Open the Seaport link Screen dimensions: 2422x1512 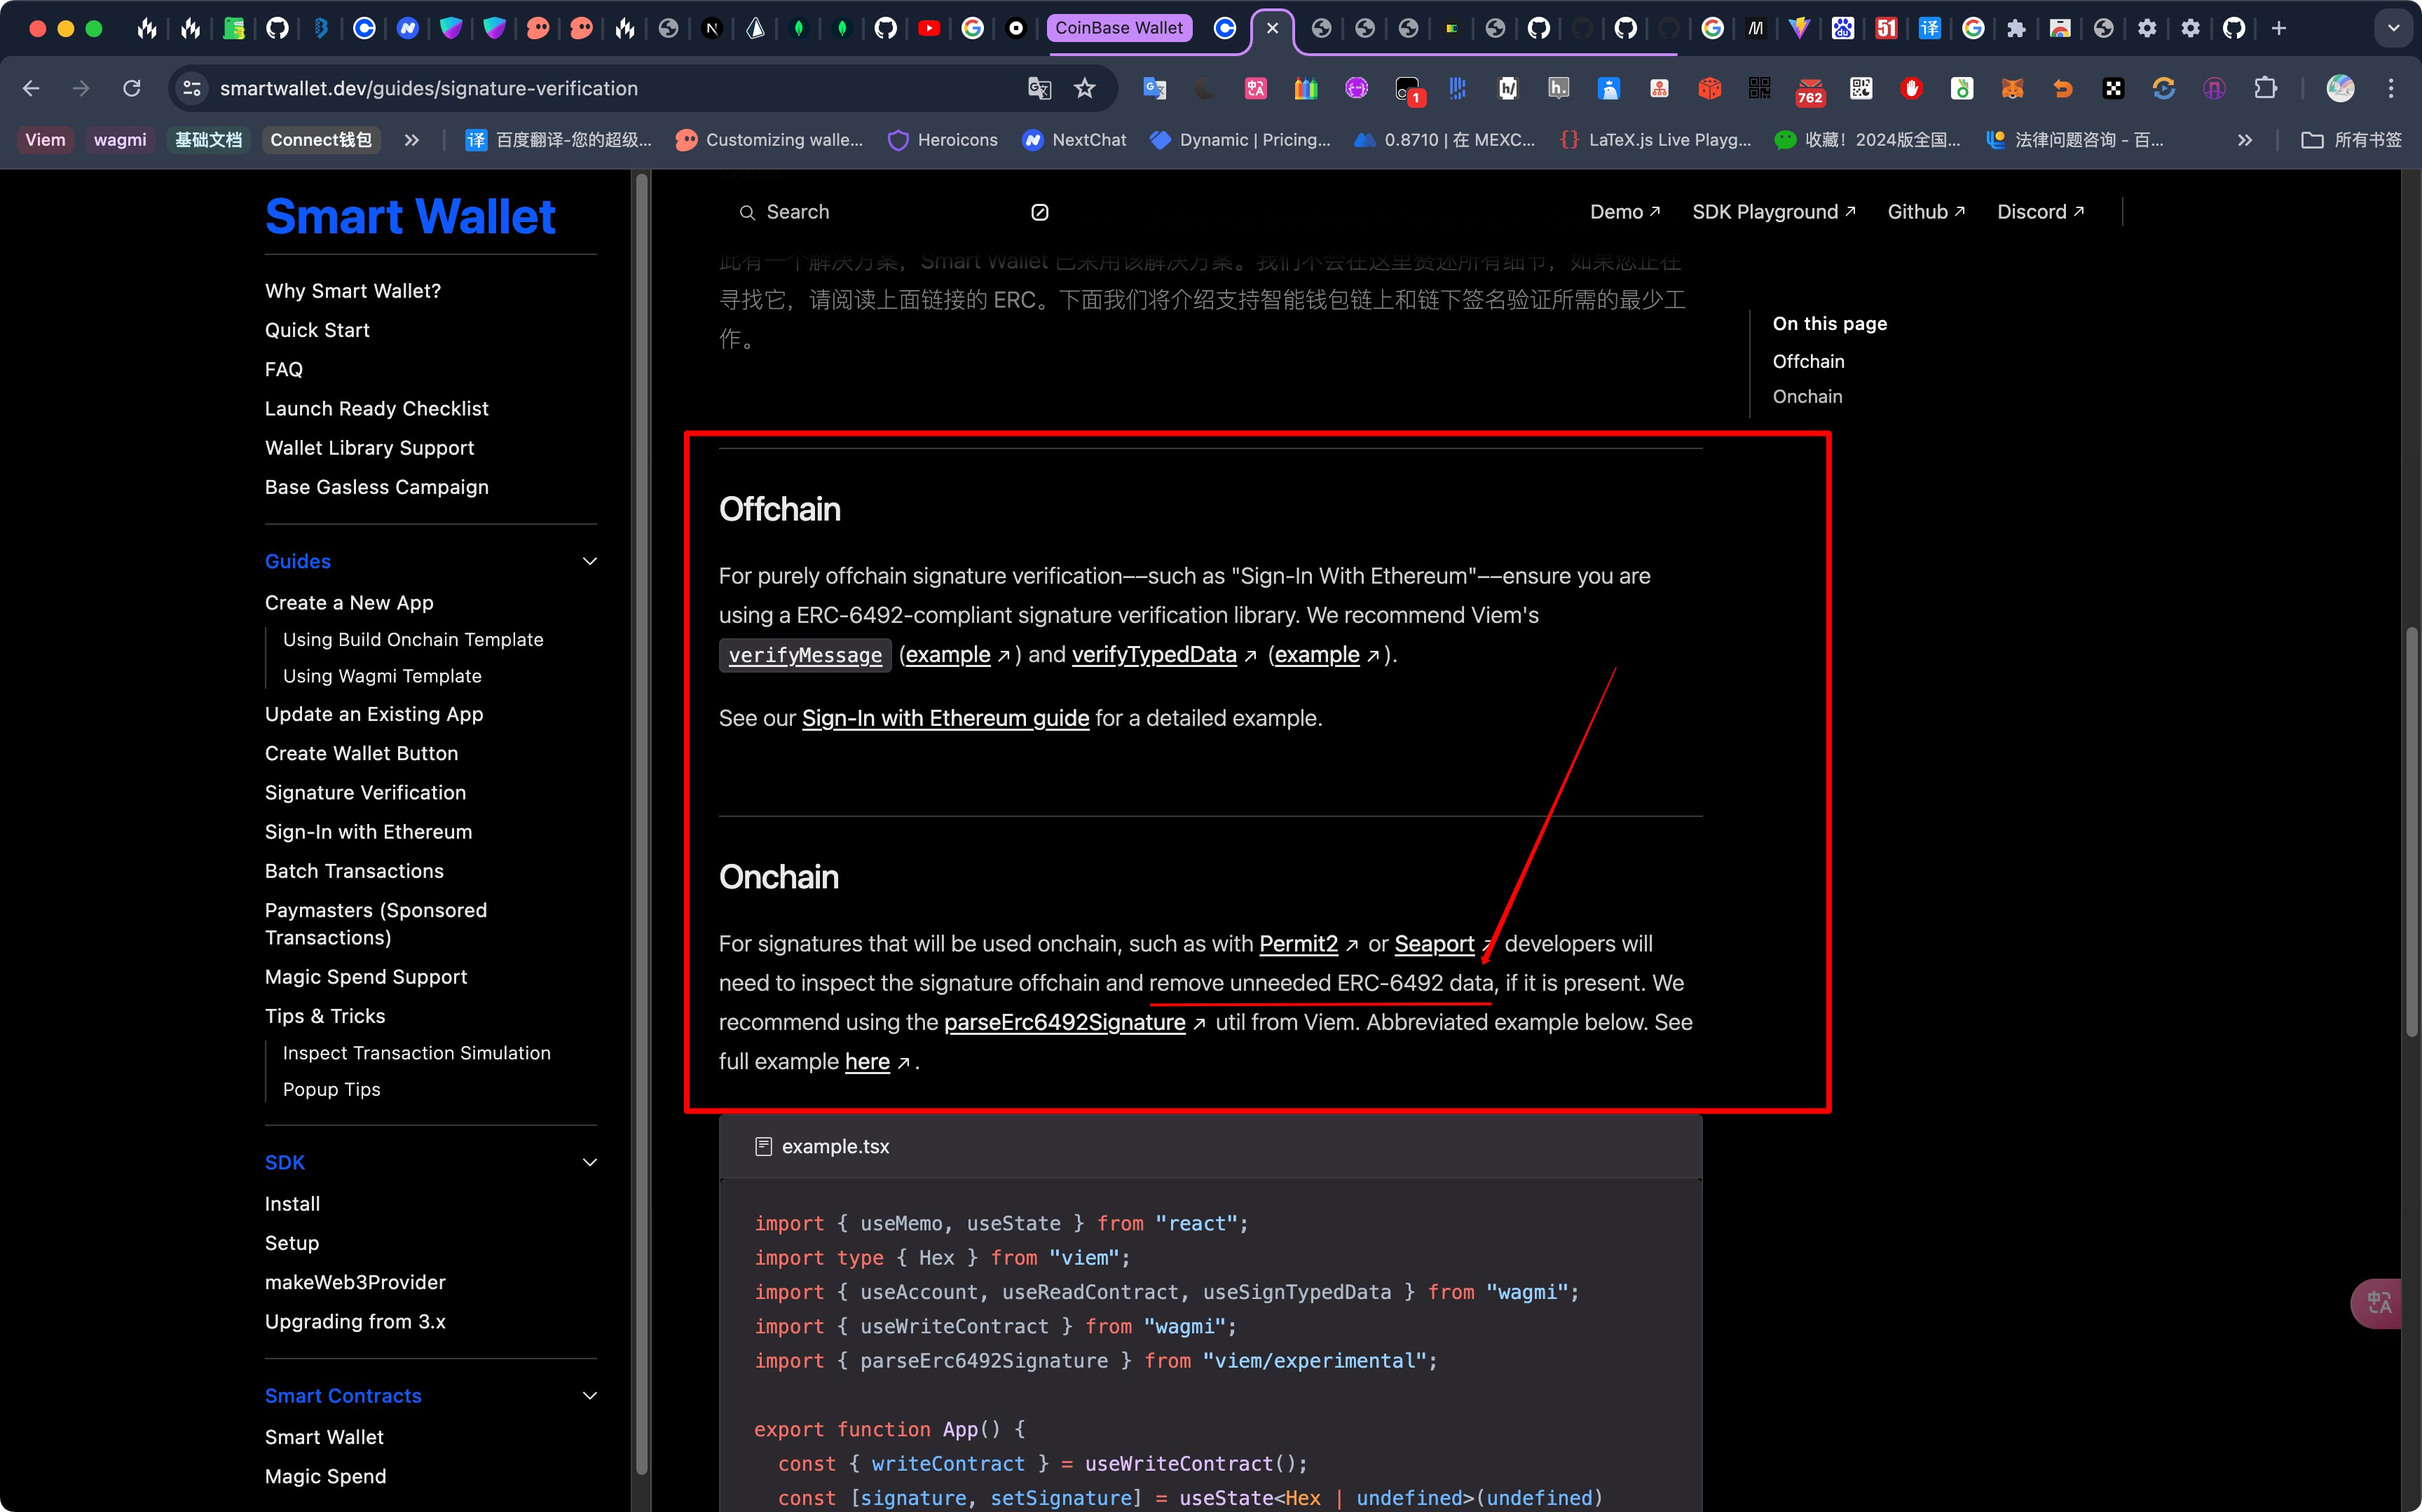(1434, 944)
